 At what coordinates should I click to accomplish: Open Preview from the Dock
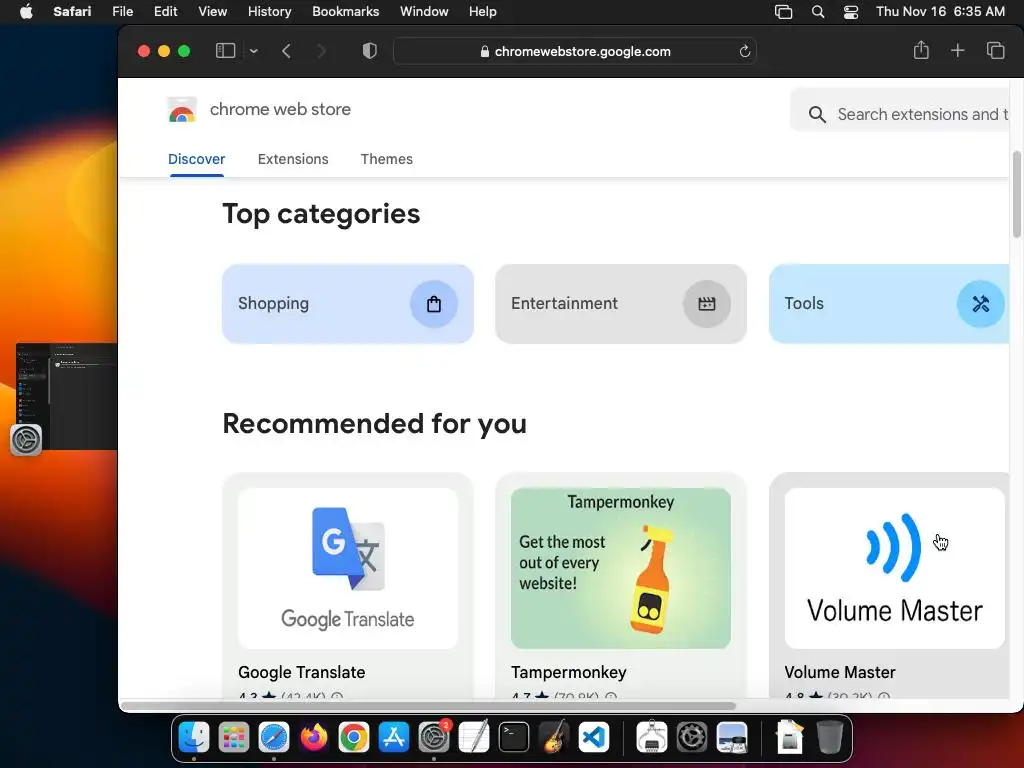tap(731, 737)
